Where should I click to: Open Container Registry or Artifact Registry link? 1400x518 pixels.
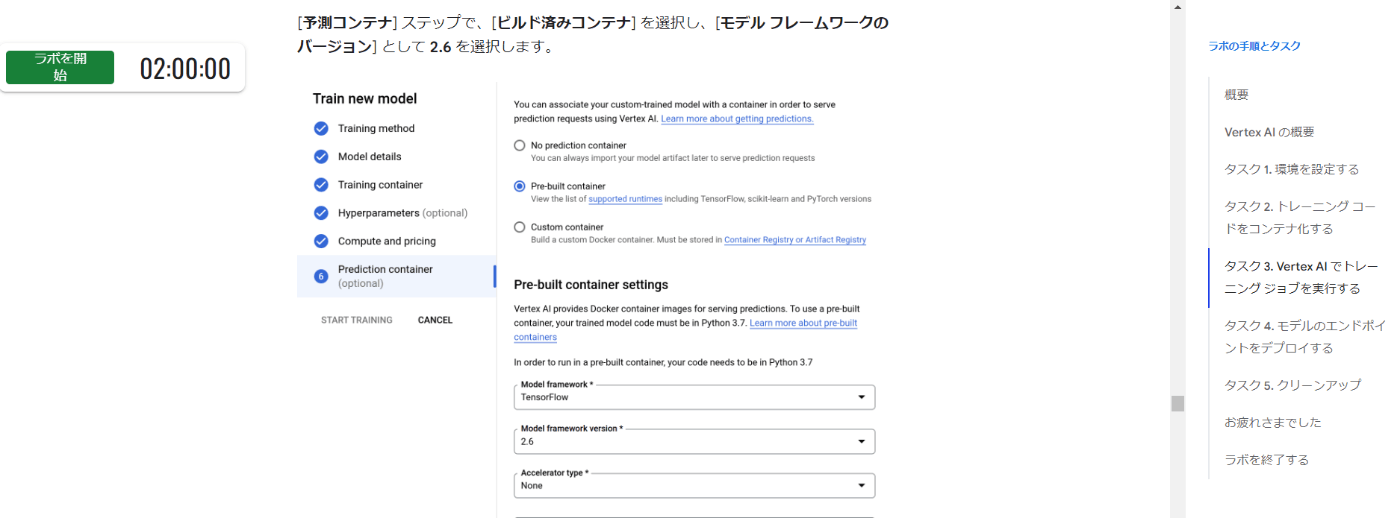pyautogui.click(x=795, y=240)
